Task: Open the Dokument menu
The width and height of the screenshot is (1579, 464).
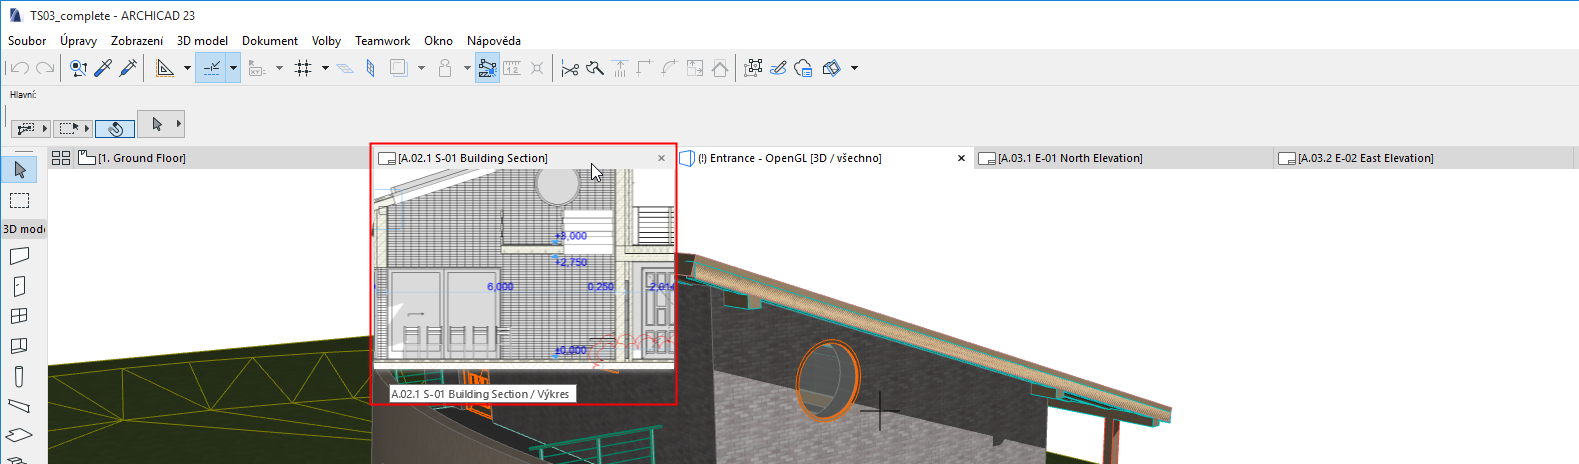Action: 269,41
